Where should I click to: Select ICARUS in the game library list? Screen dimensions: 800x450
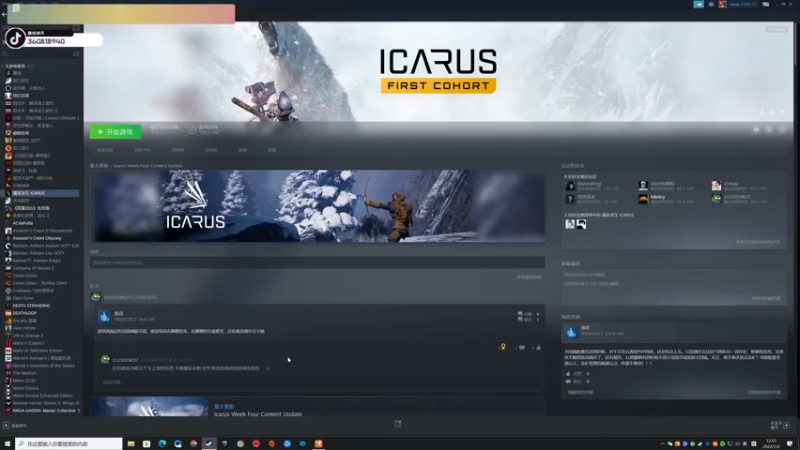pos(41,193)
